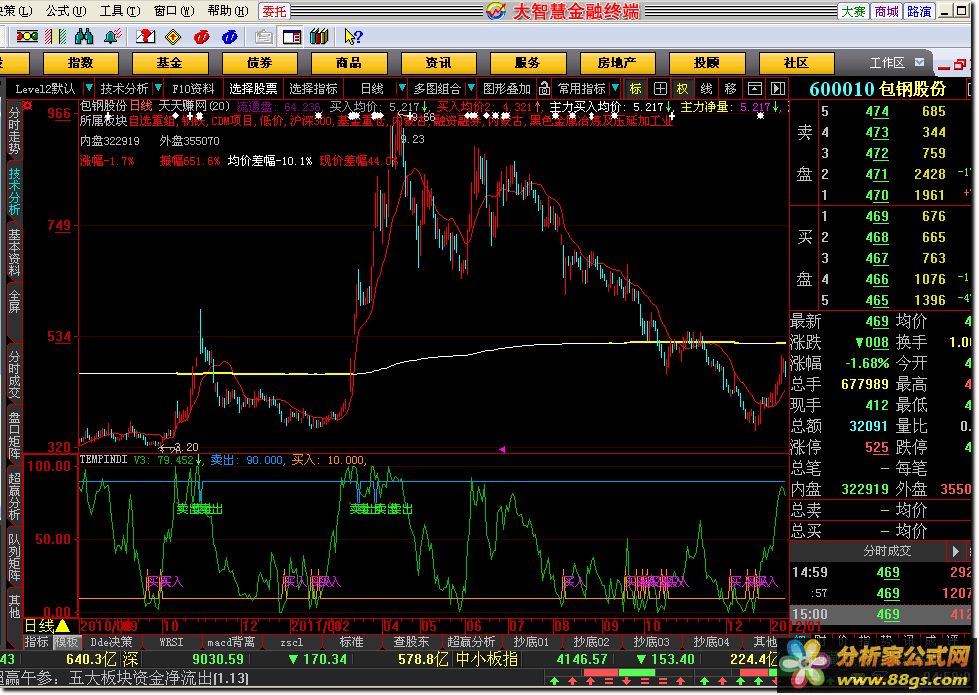Expand the 工作区 dropdown
Viewport: 979px width, 695px height.
(919, 62)
